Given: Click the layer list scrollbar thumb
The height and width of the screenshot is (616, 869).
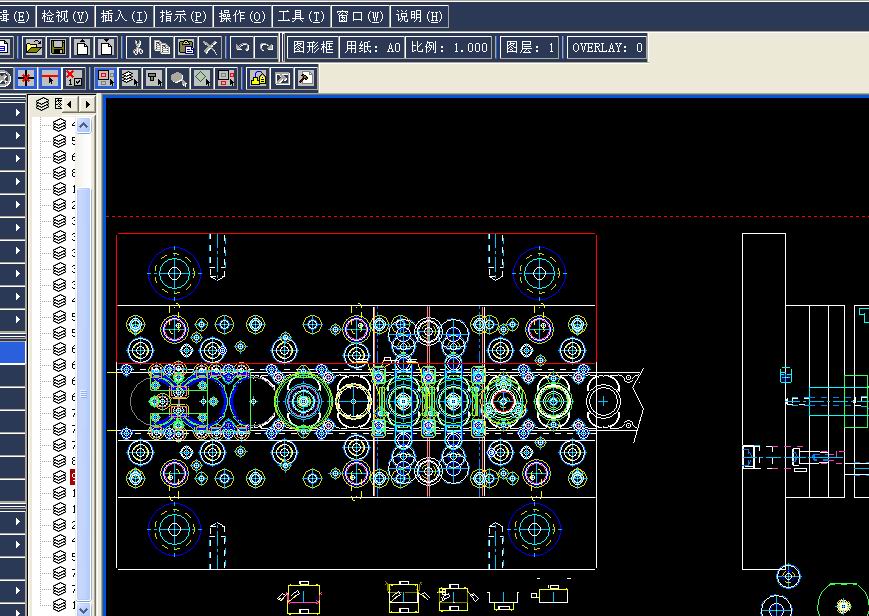Looking at the screenshot, I should [84, 394].
